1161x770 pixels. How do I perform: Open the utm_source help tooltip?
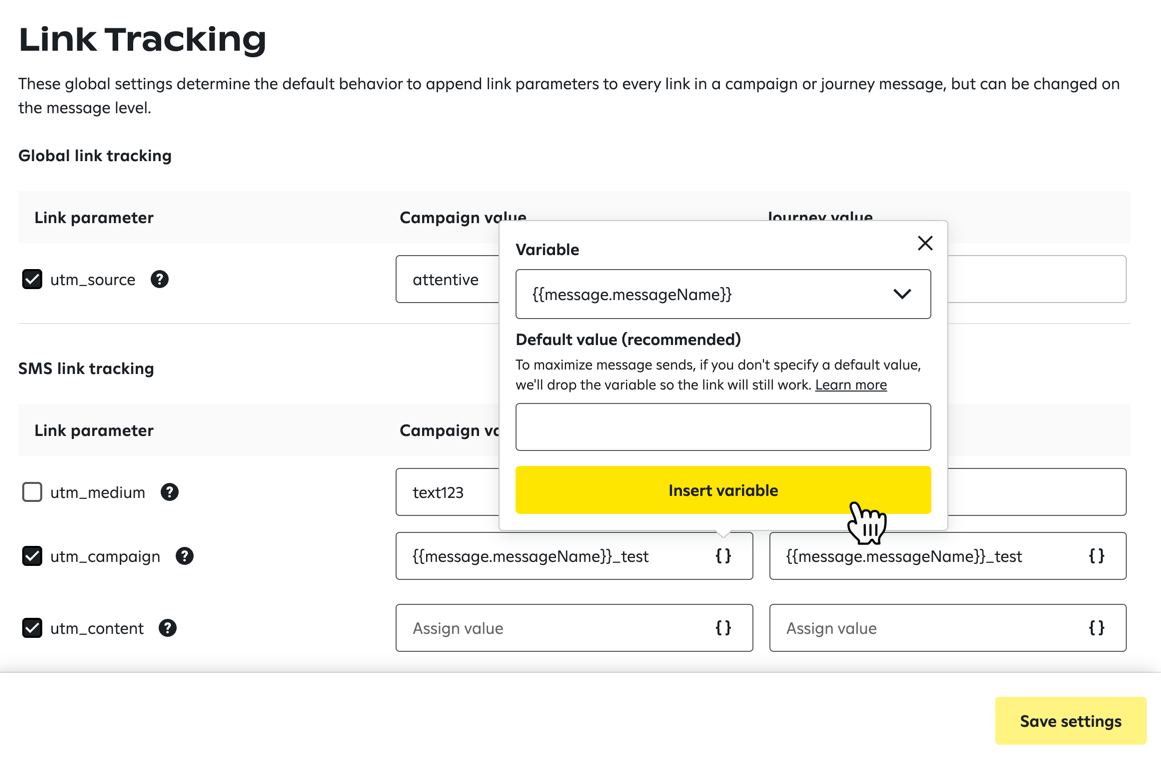159,279
